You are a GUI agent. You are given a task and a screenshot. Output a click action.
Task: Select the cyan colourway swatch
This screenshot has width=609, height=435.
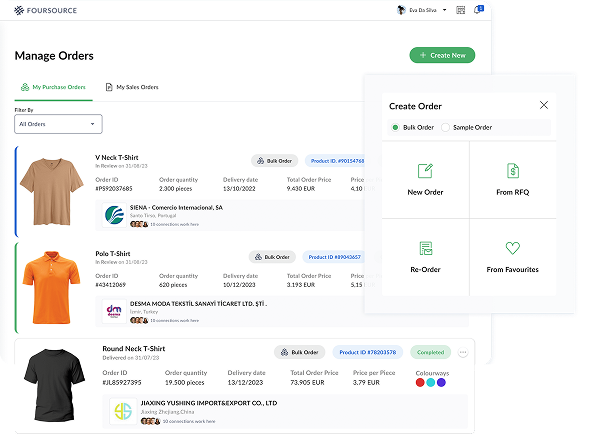(x=431, y=383)
